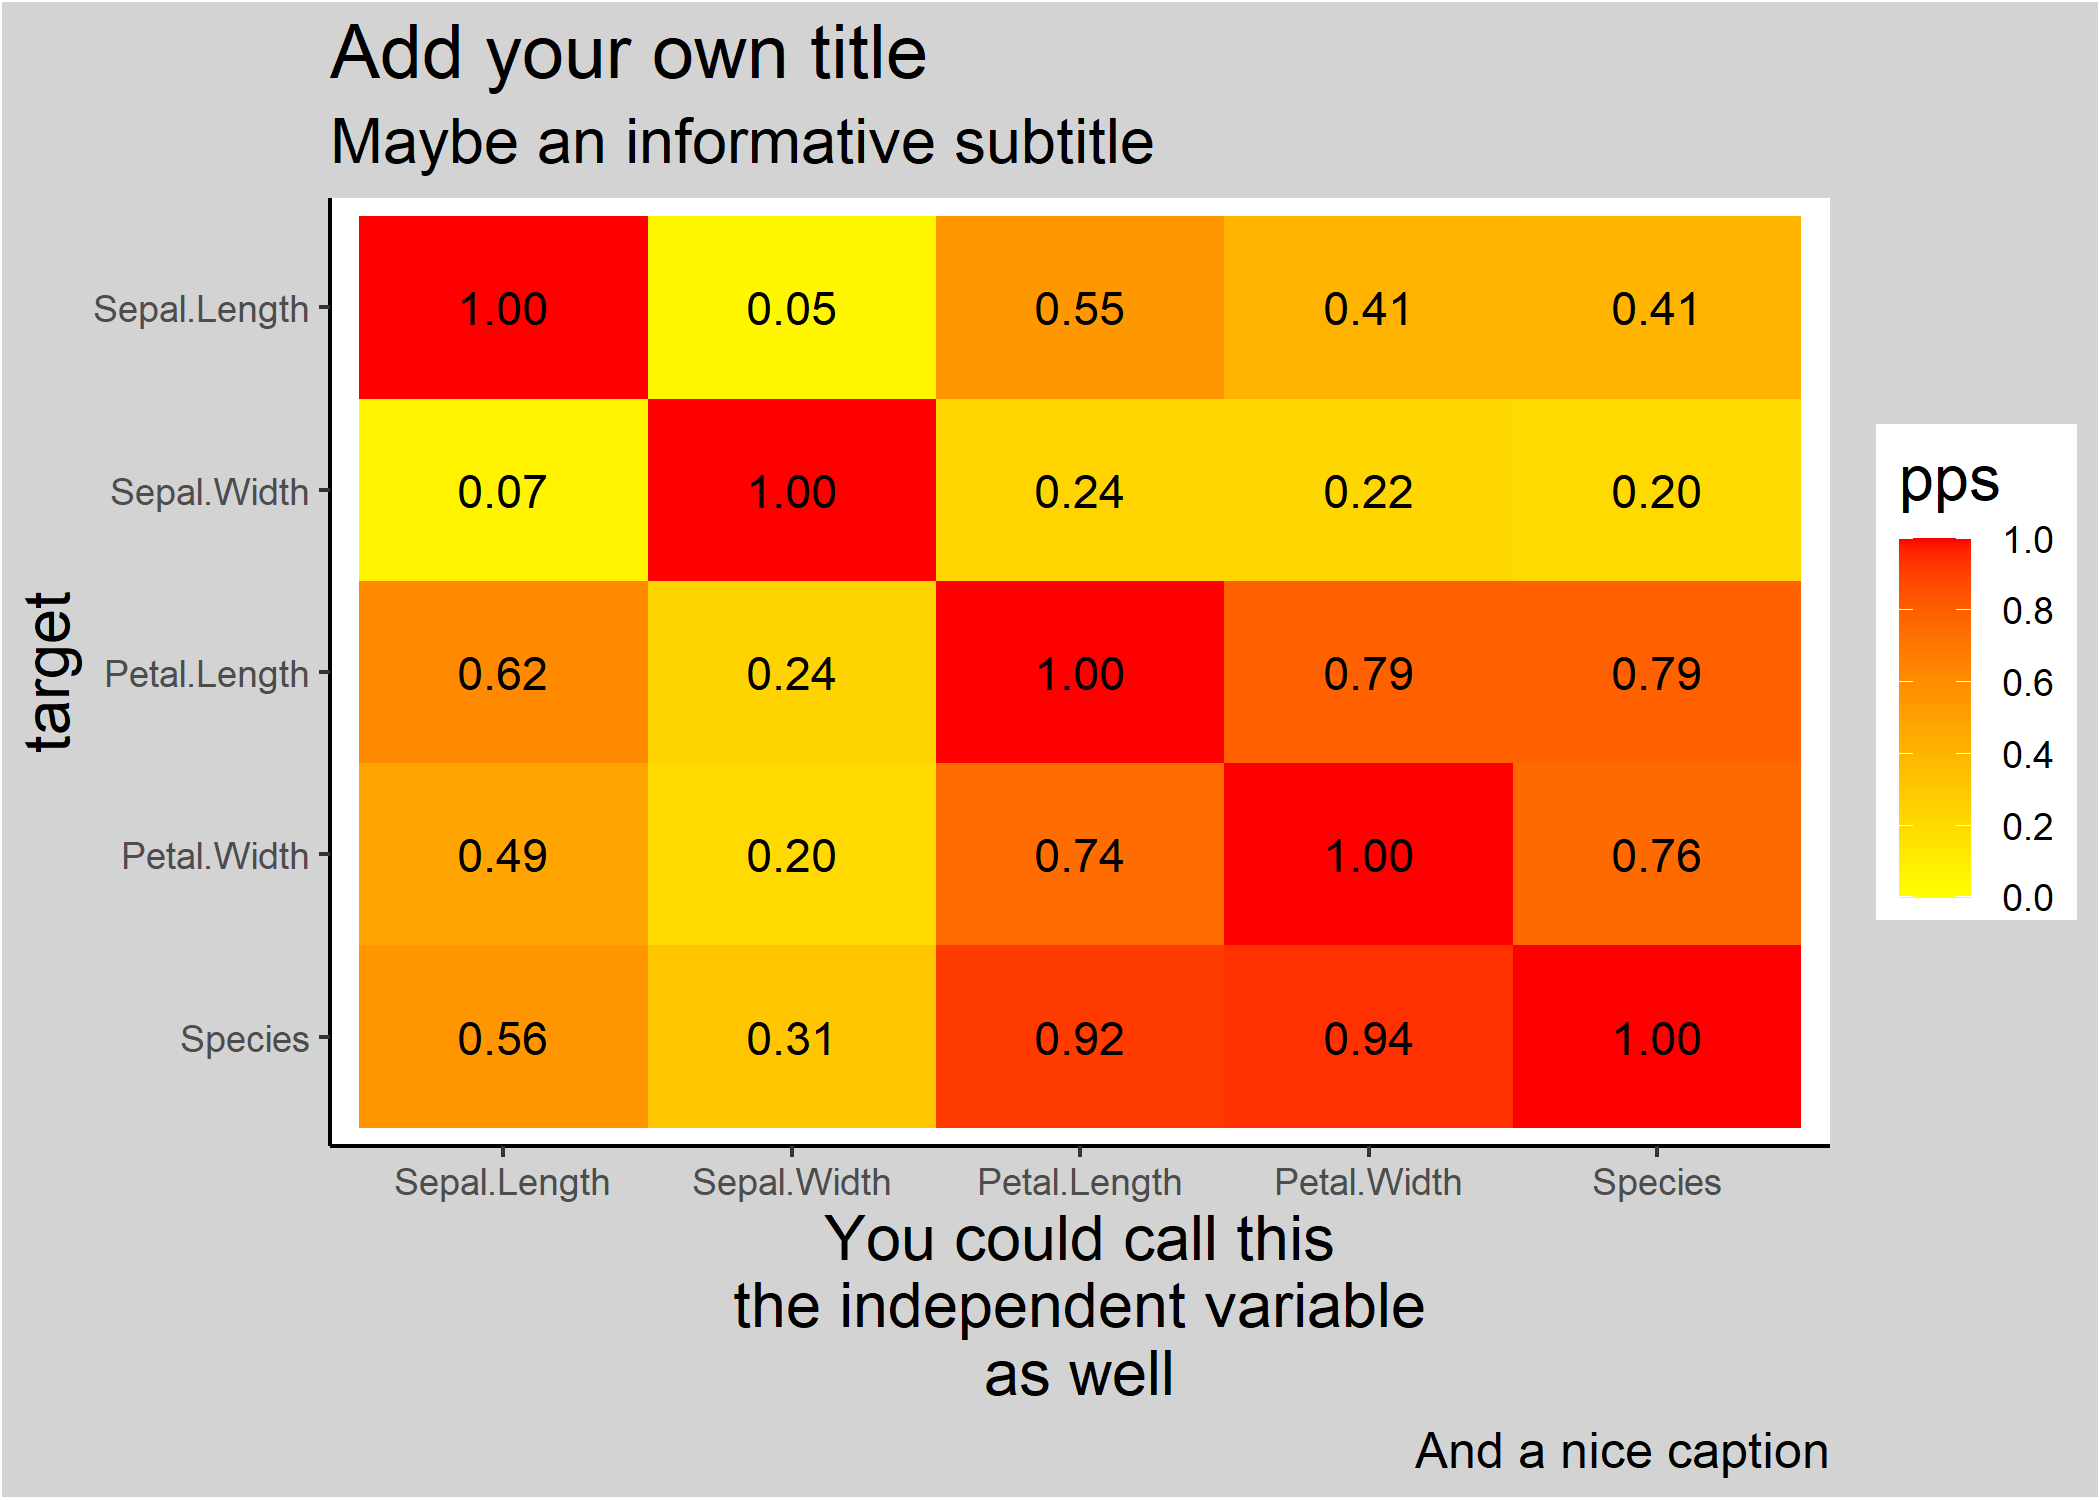Click the 0.49 heatmap cell

pyautogui.click(x=503, y=855)
